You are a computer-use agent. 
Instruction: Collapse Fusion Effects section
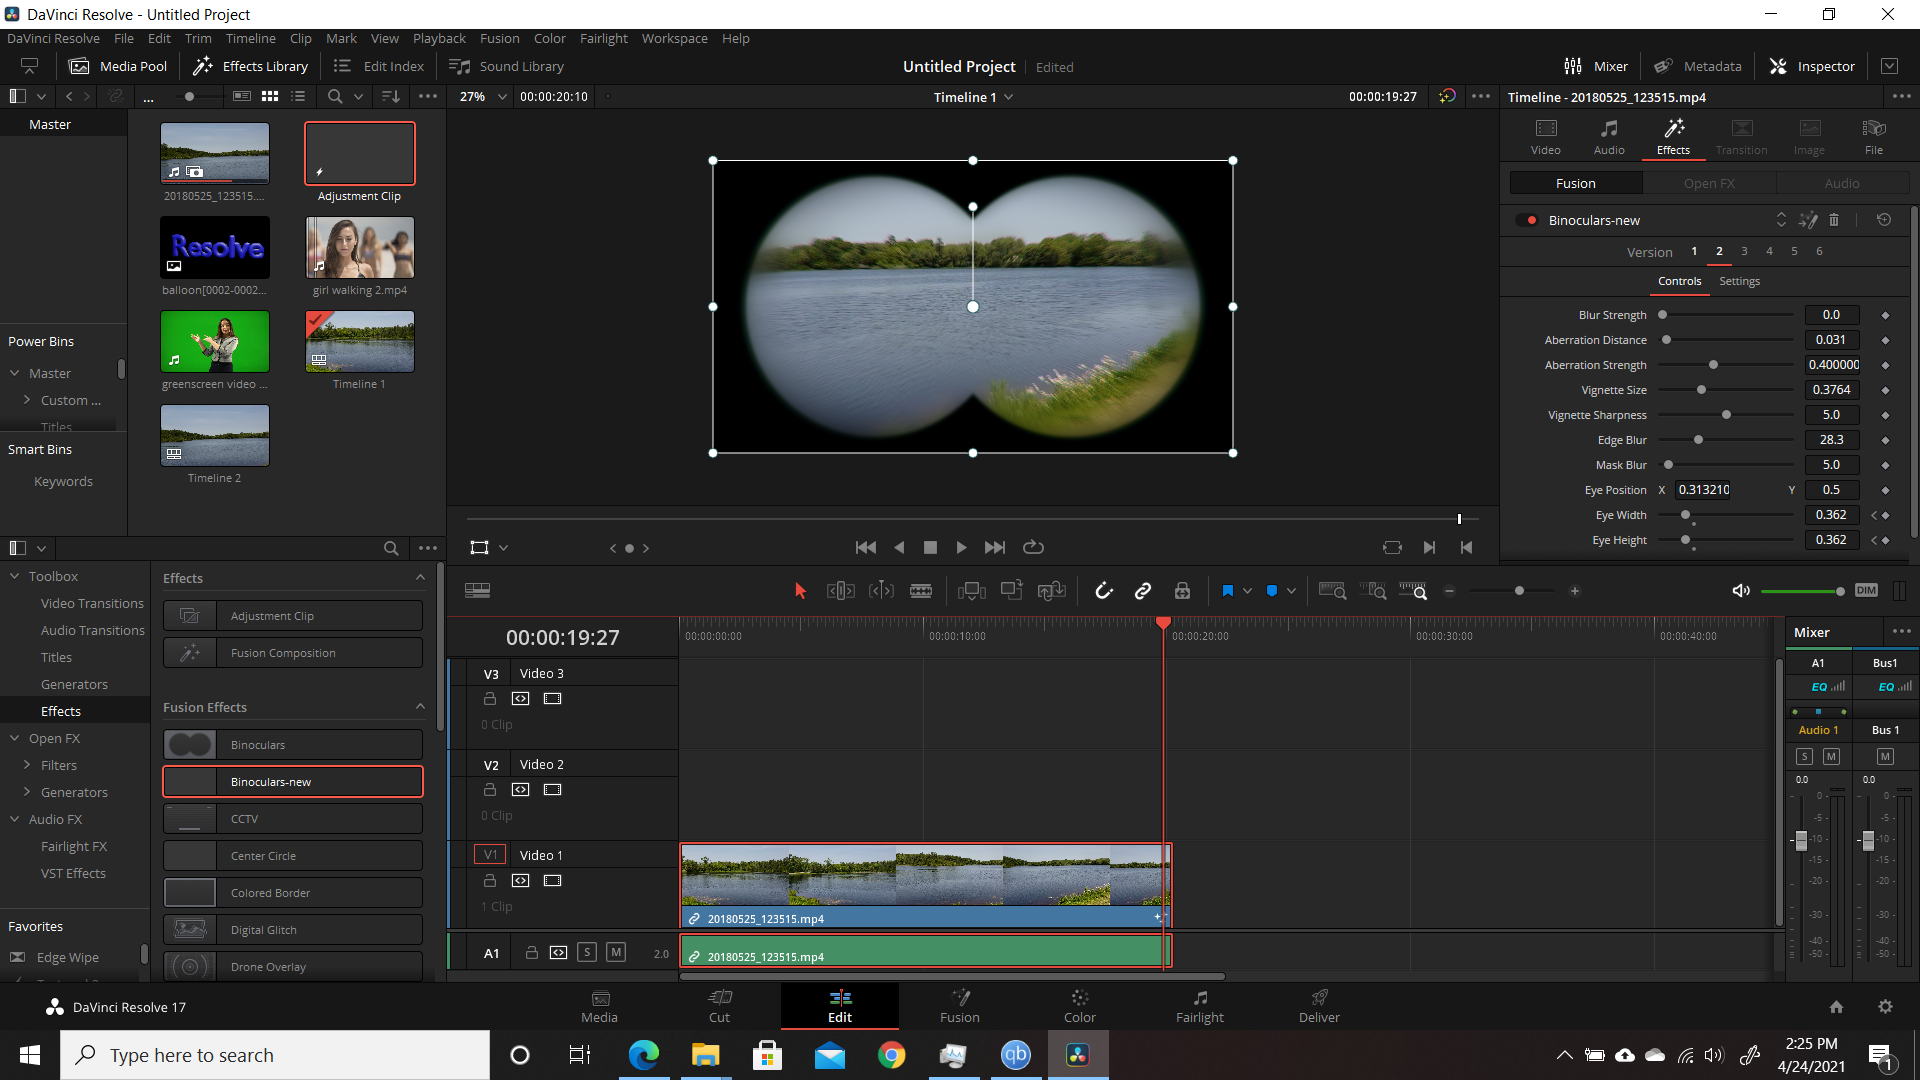point(420,707)
